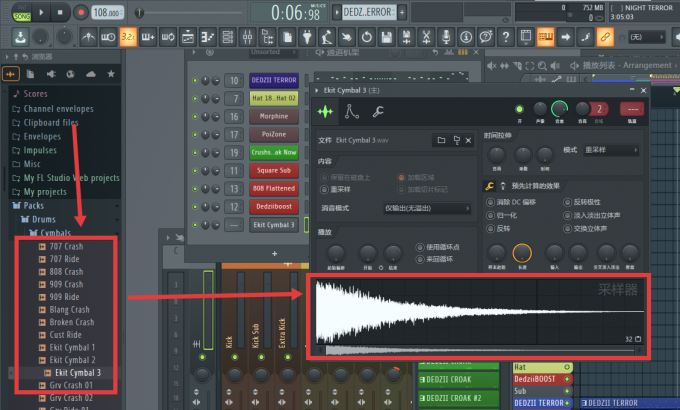
Task: Open the DEDZ..ERROR pattern selector
Action: (369, 12)
